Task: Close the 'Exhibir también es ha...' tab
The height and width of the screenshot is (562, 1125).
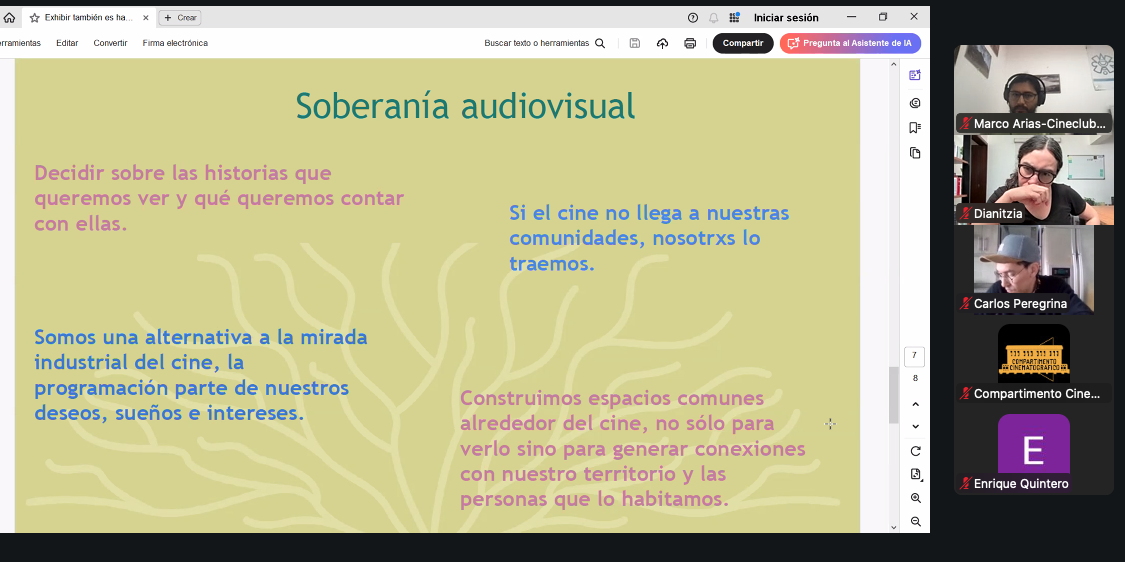Action: (x=146, y=18)
